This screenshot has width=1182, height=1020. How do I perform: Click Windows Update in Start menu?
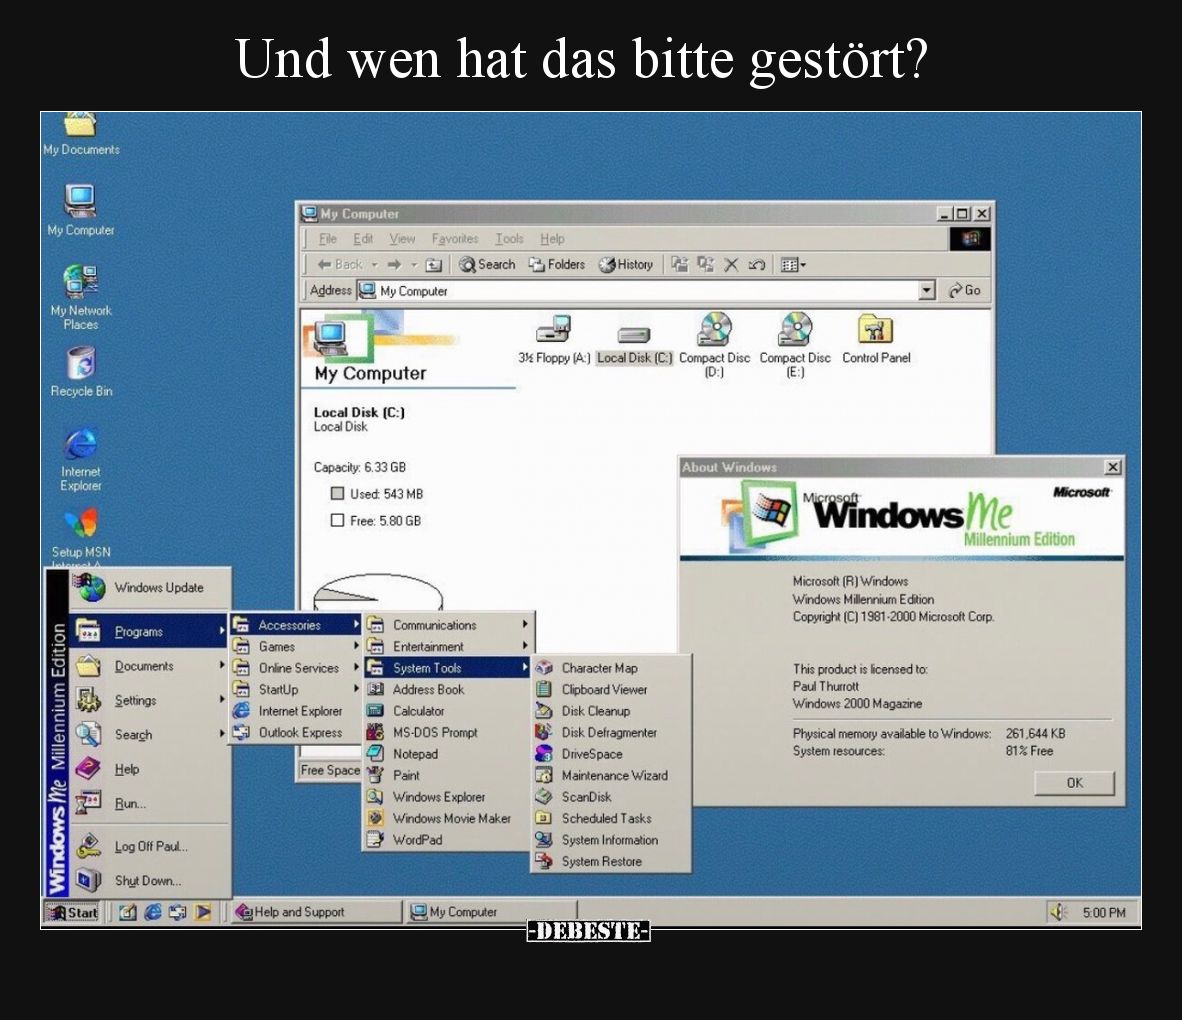coord(149,588)
